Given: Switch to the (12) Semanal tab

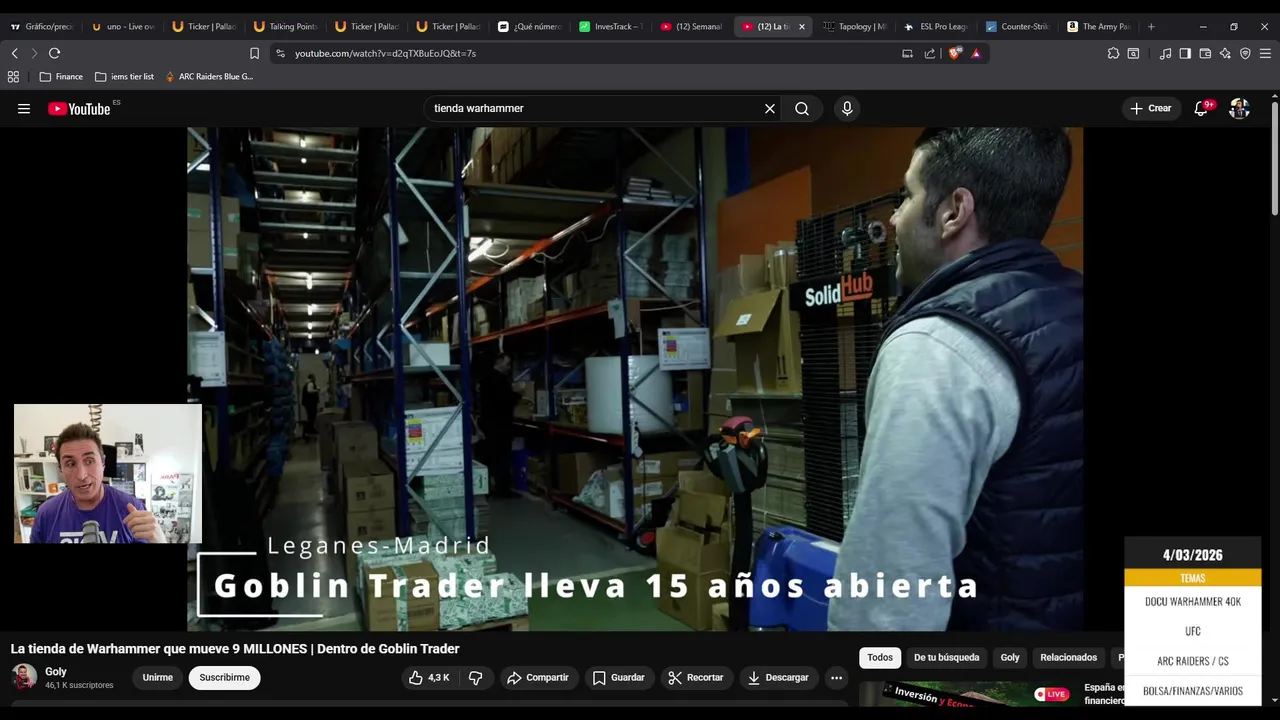Looking at the screenshot, I should click(x=691, y=27).
